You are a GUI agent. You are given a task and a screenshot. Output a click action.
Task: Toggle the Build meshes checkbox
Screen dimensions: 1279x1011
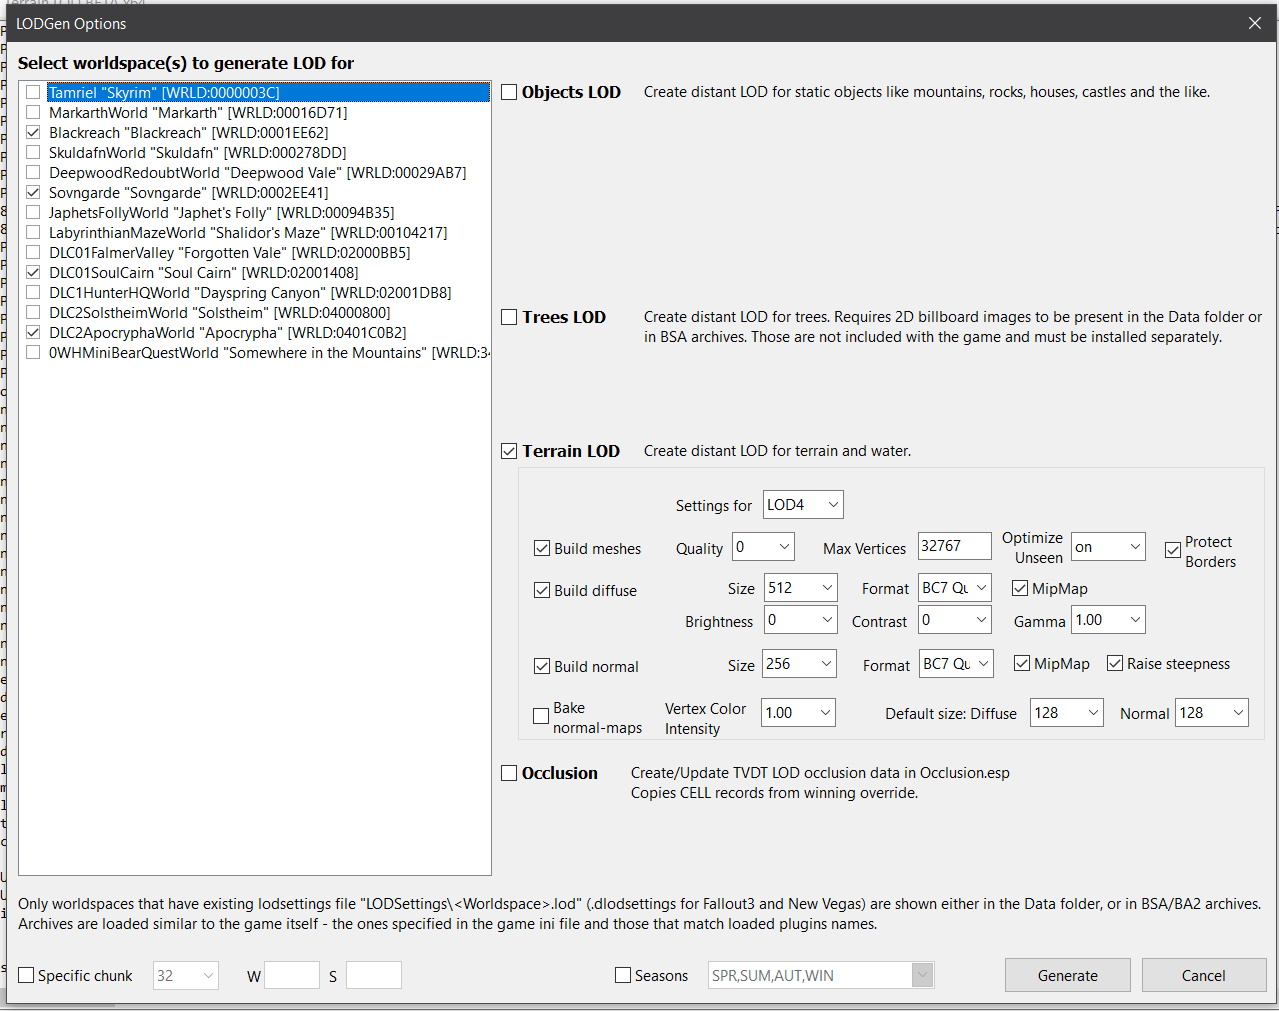coord(542,548)
